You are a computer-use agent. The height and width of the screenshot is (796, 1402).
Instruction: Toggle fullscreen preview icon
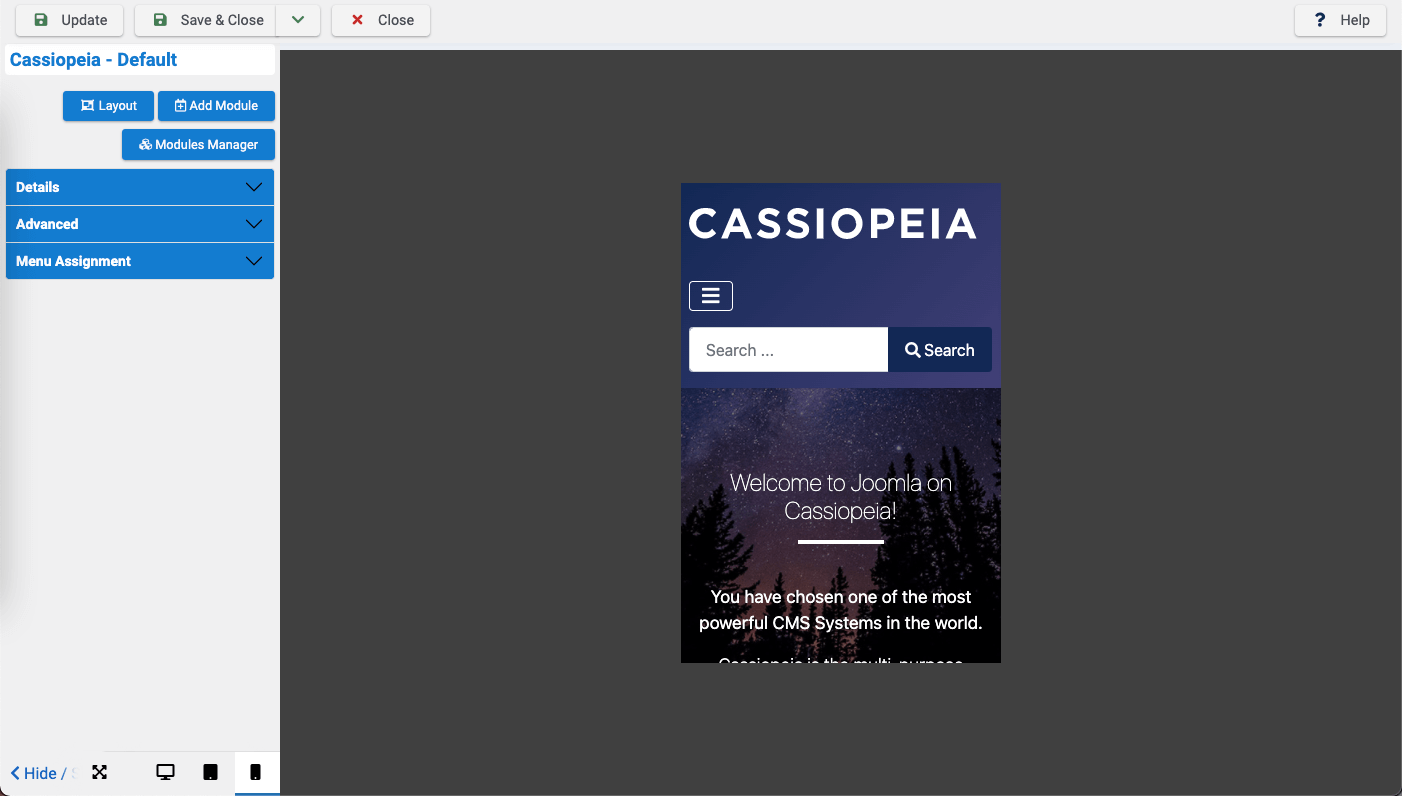[x=100, y=772]
